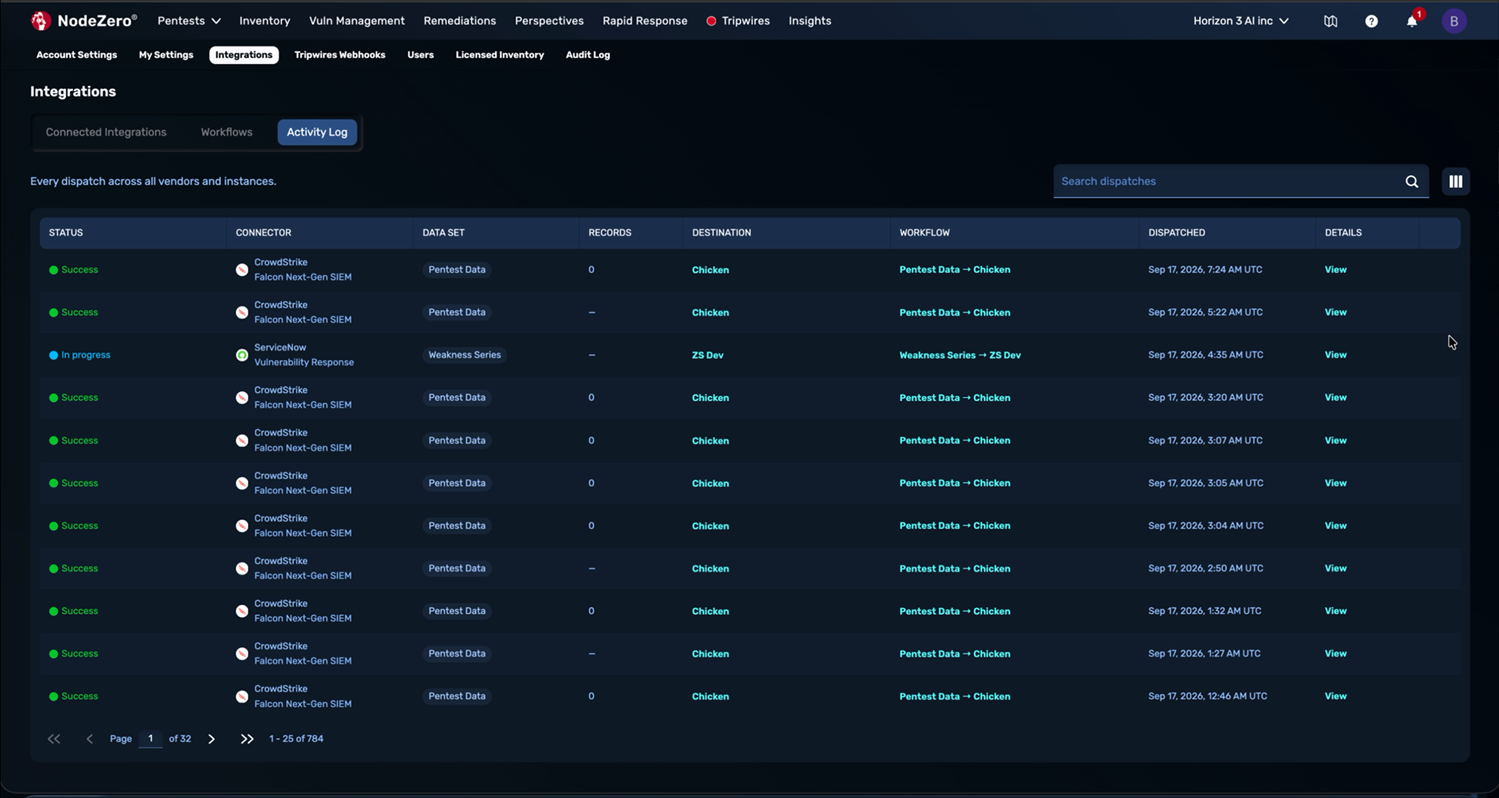Open the Horizon 3 AI inc account dropdown
The image size is (1499, 798).
[1241, 21]
